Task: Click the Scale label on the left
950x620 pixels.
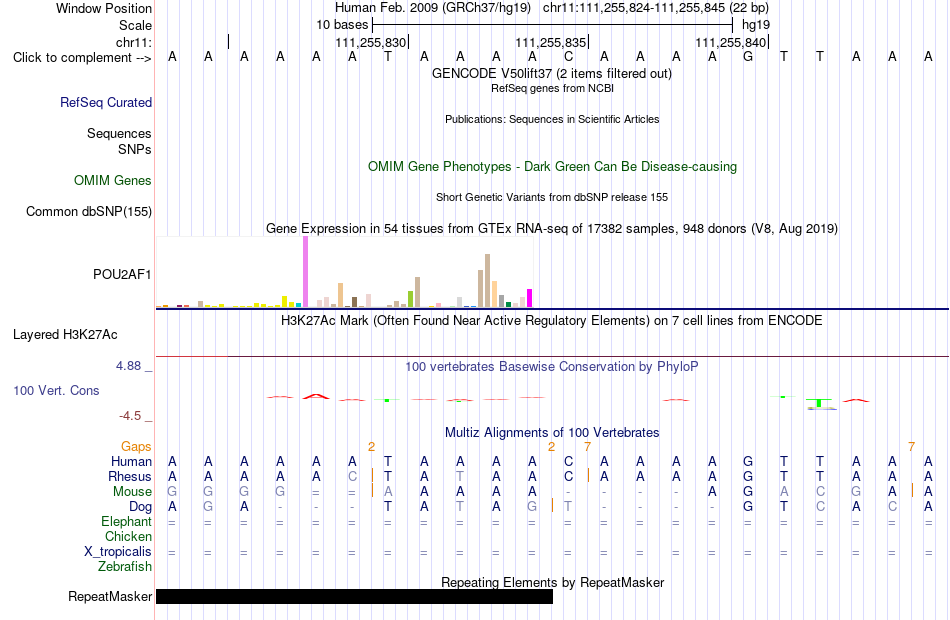Action: point(136,25)
